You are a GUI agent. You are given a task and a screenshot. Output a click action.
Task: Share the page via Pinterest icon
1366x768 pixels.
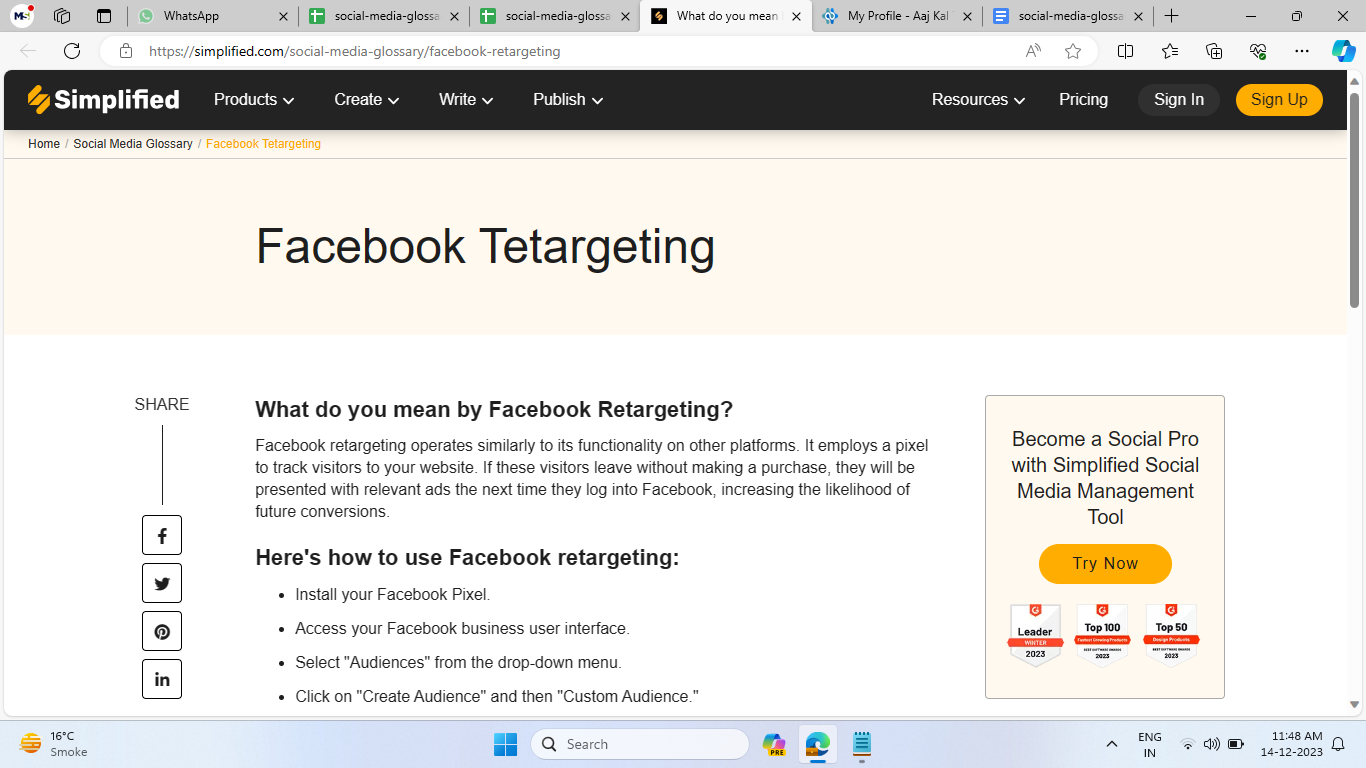162,631
